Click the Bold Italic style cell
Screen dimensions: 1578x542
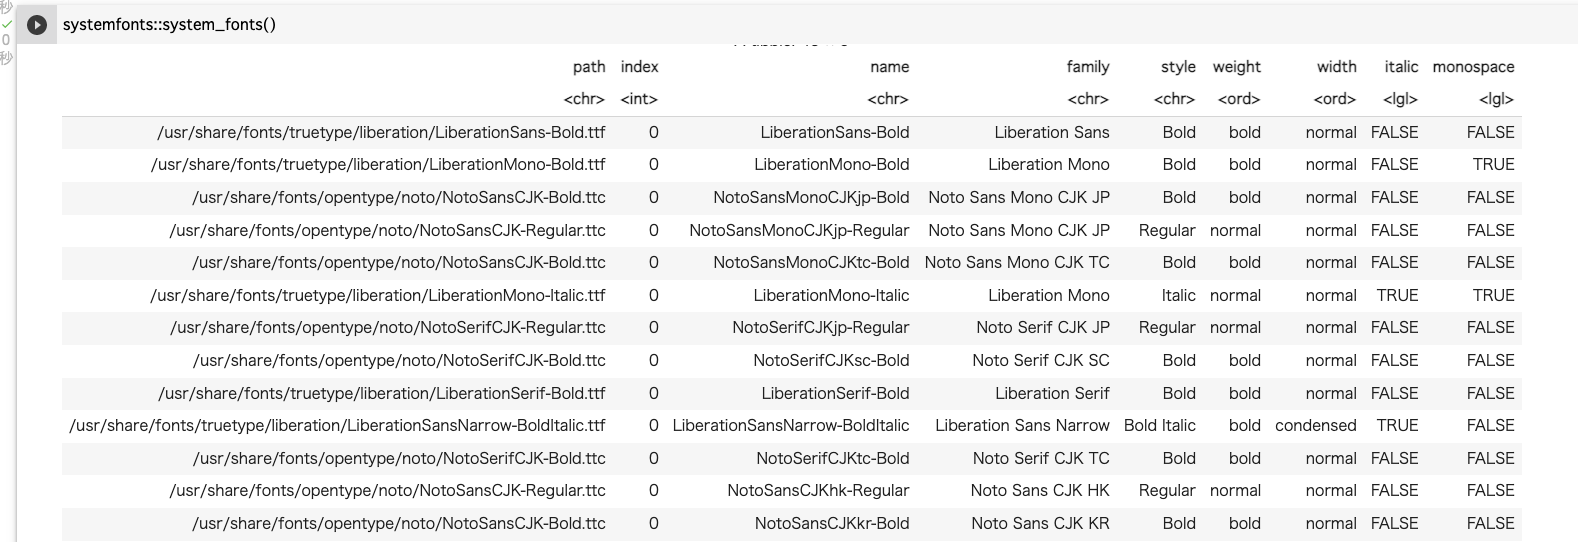1159,425
